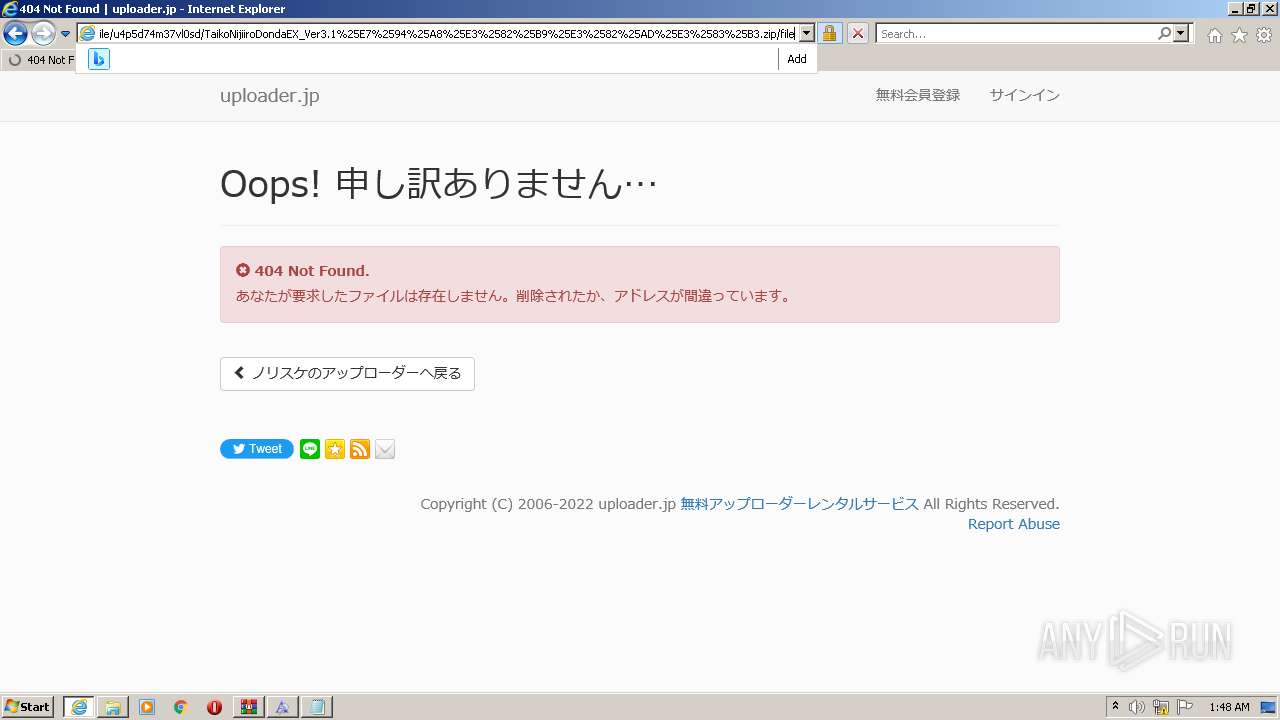Launch Chrome from the taskbar
This screenshot has height=720, width=1280.
click(181, 707)
